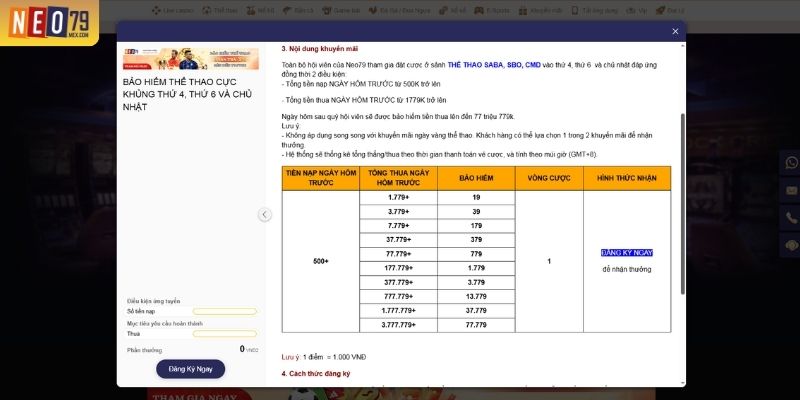Select the heading 4. Cách thức đăng ký
800x400 pixels.
(316, 374)
